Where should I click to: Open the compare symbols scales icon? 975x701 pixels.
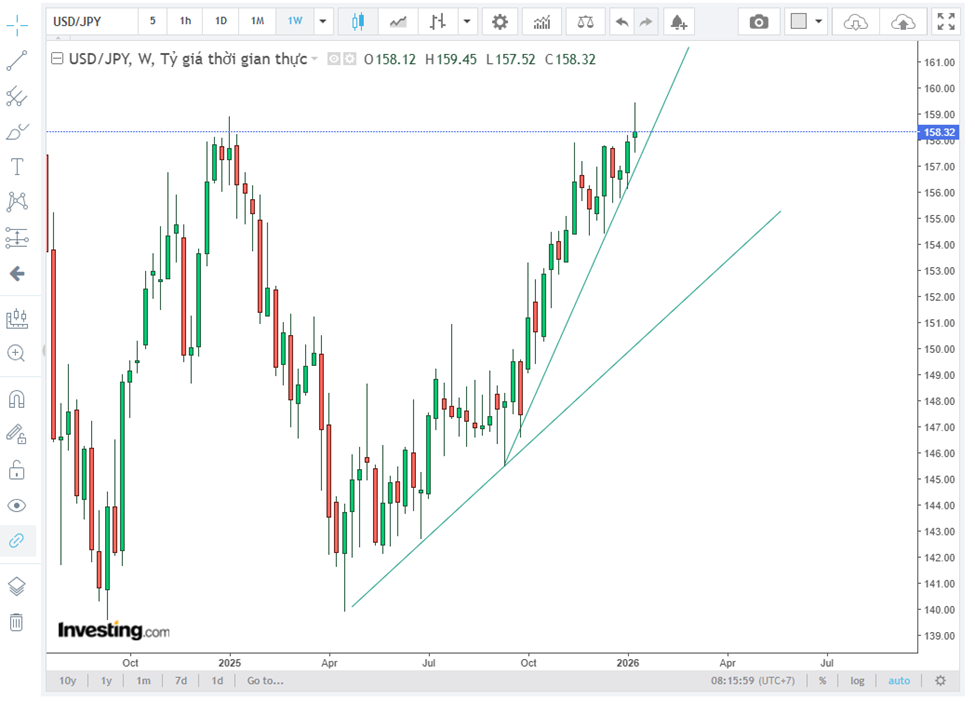tap(585, 22)
